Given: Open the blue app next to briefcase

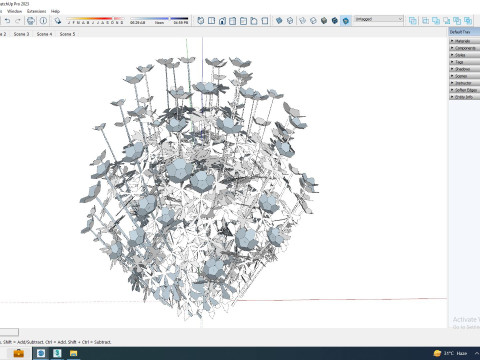Looking at the screenshot, I should point(41,353).
